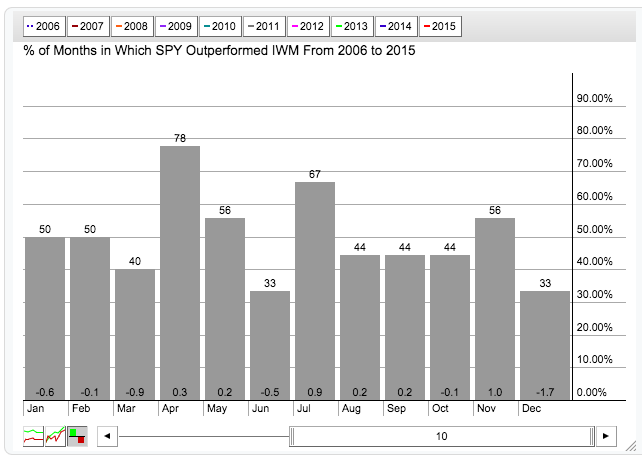The width and height of the screenshot is (642, 456).
Task: Click the resize grip in the chart corner
Action: click(x=631, y=447)
